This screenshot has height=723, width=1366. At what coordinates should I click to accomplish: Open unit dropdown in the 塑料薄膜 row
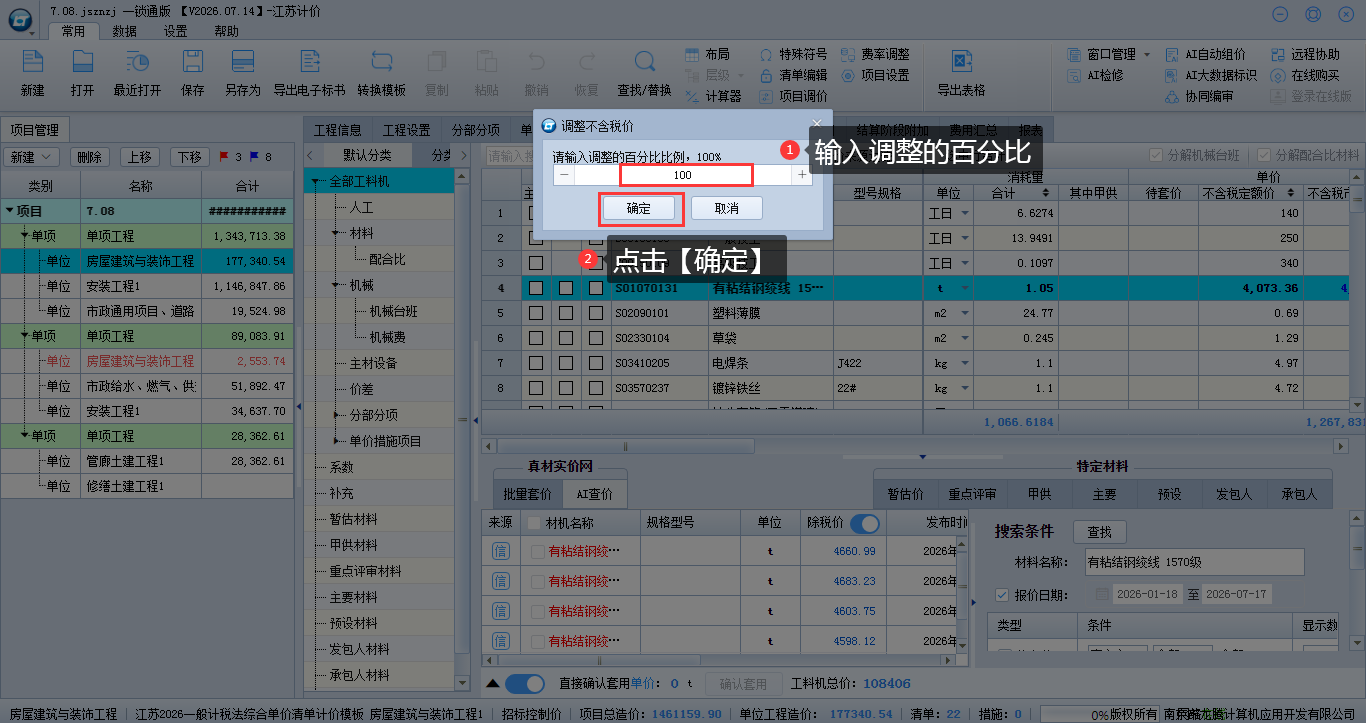[x=966, y=313]
